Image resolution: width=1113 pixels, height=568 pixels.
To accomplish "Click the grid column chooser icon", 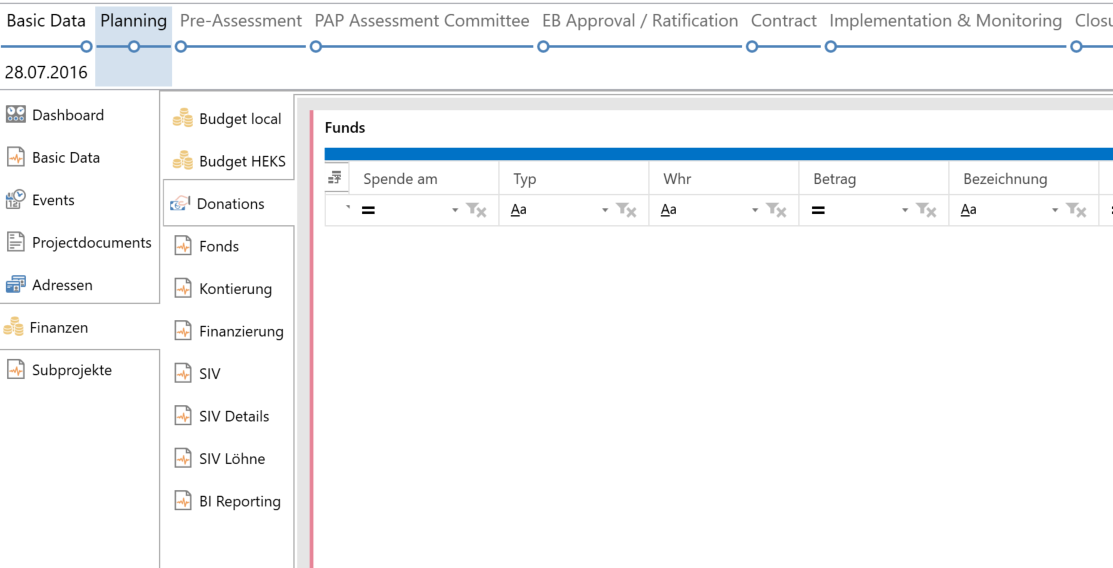I will (x=336, y=179).
